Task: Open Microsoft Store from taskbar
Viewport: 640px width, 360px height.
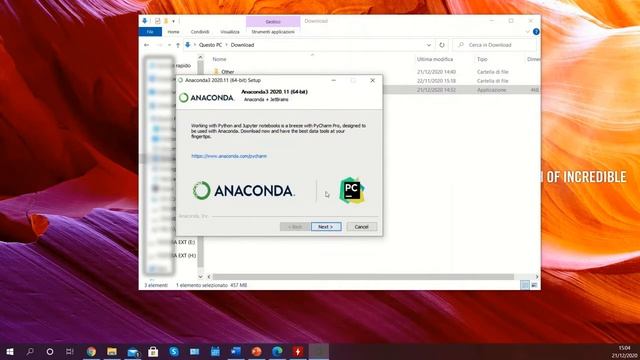Action: pyautogui.click(x=153, y=351)
